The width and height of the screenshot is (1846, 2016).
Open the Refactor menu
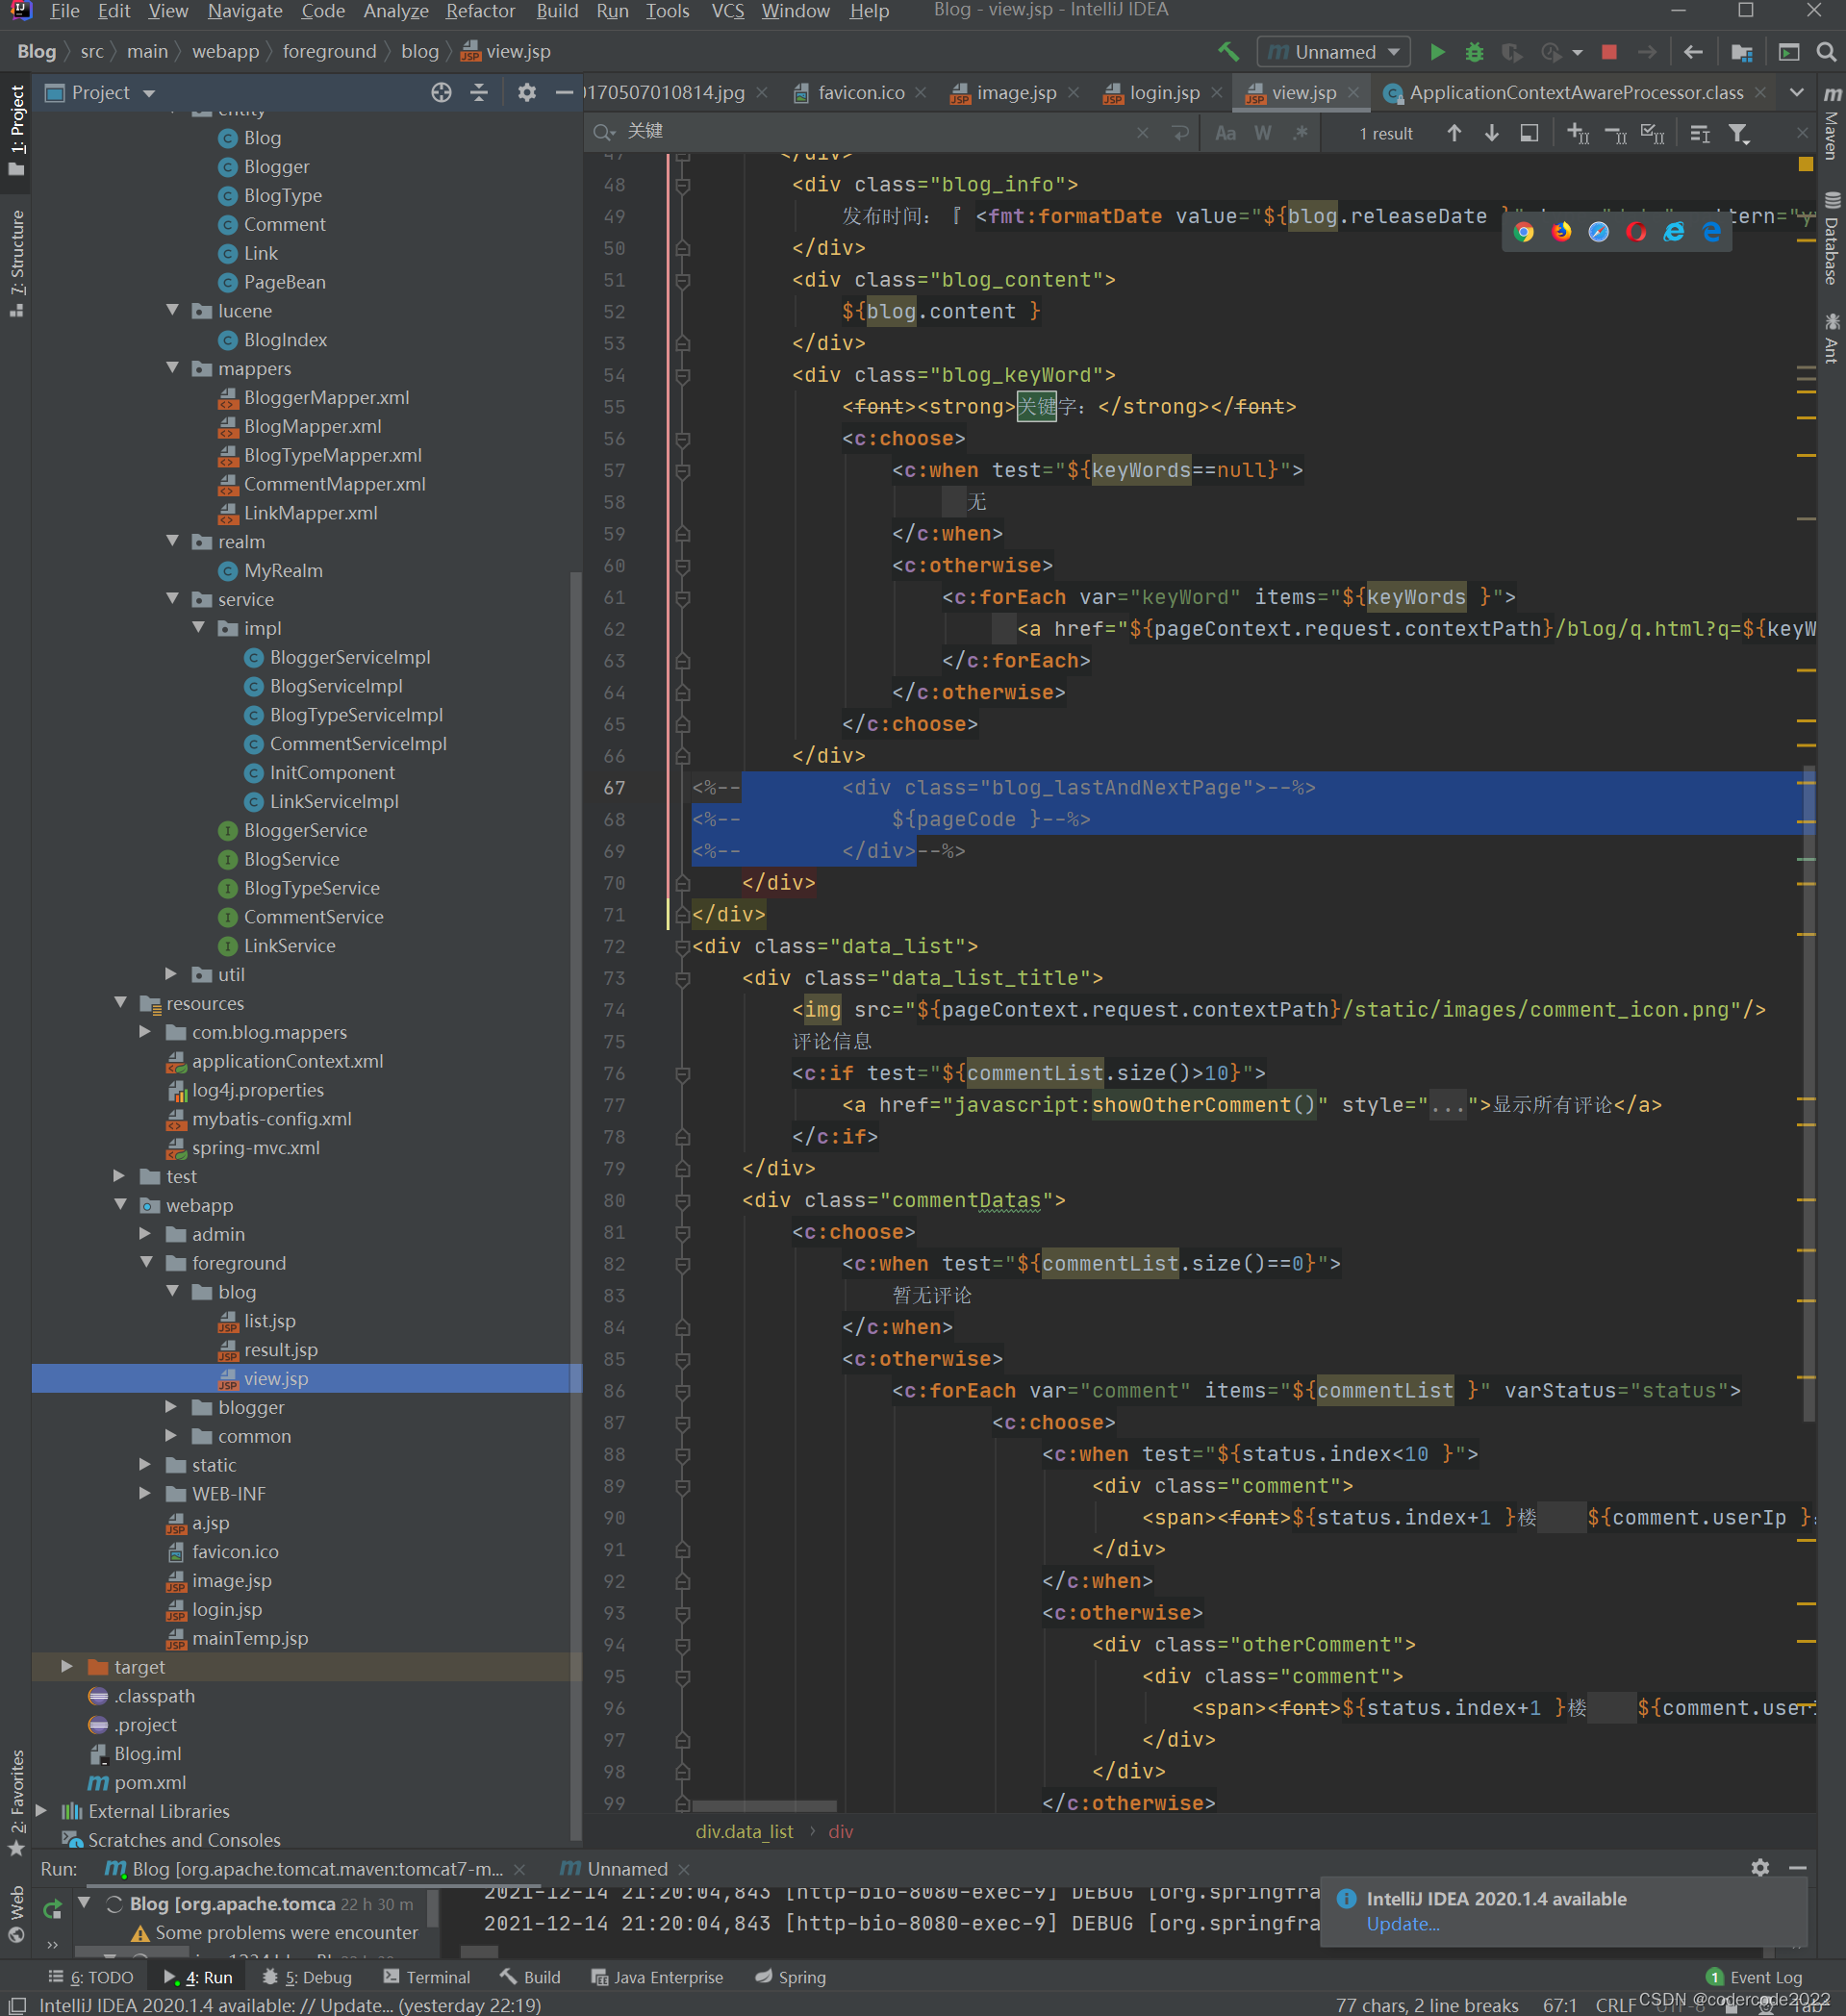pyautogui.click(x=480, y=11)
